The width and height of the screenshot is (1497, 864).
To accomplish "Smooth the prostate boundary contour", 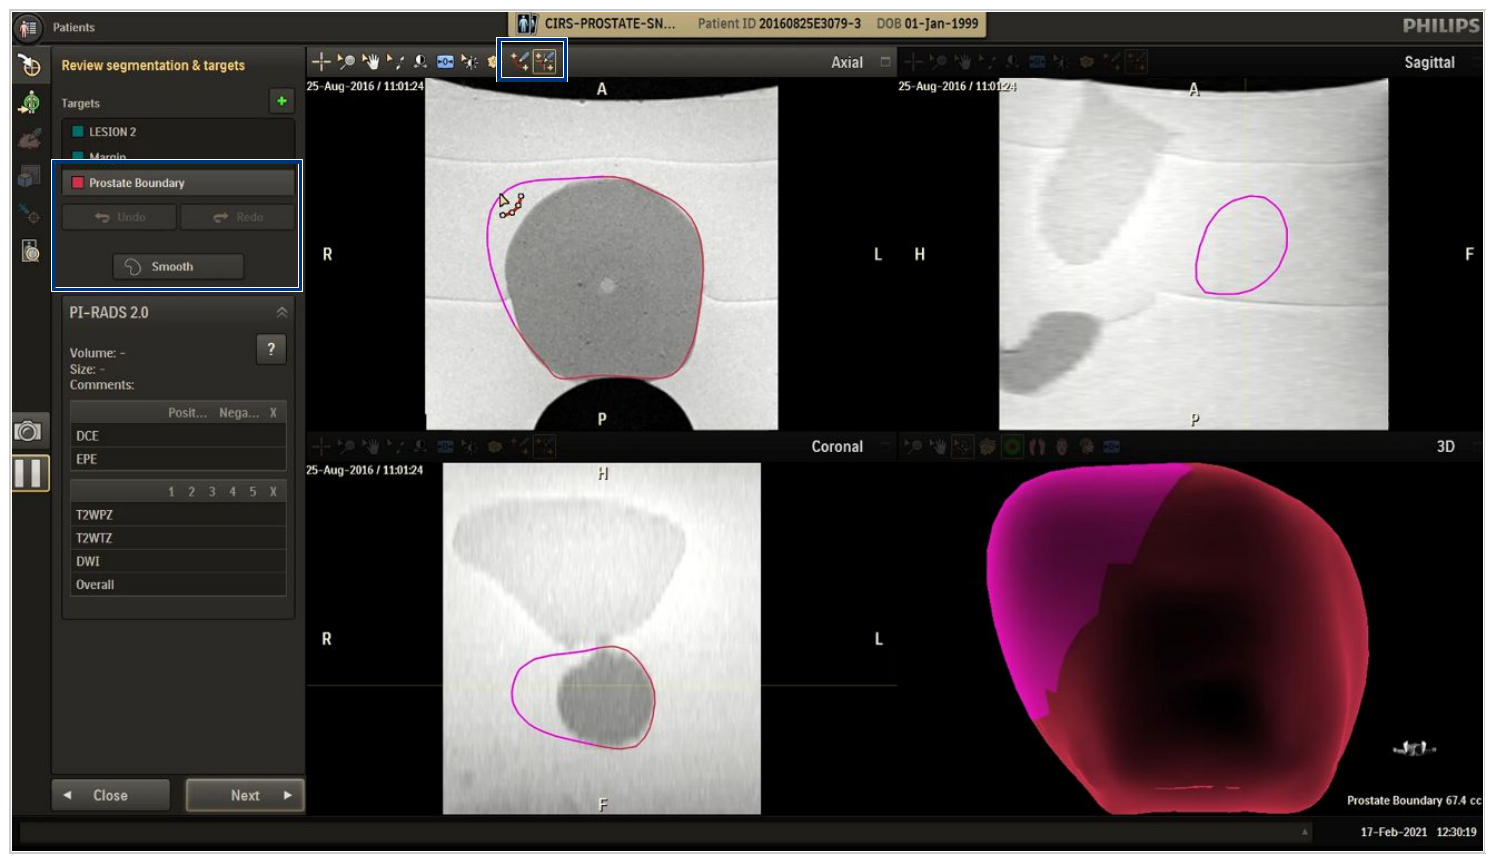I will (178, 267).
